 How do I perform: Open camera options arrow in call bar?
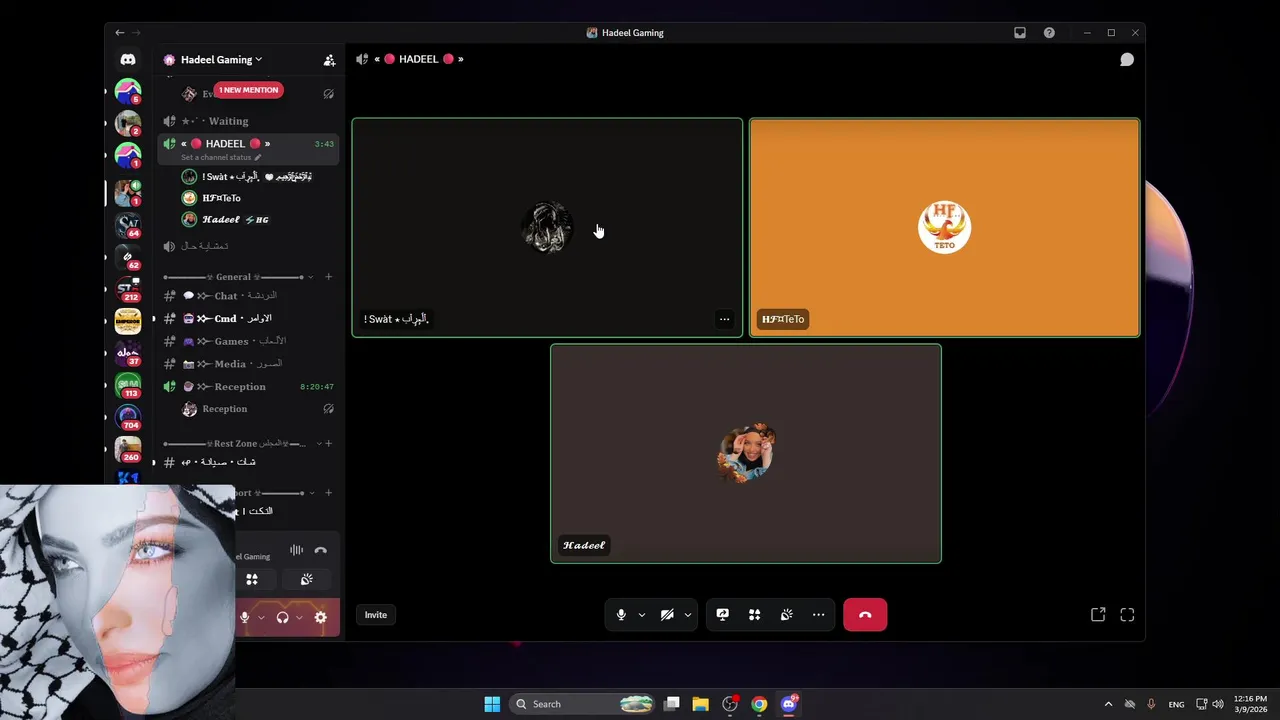click(688, 615)
